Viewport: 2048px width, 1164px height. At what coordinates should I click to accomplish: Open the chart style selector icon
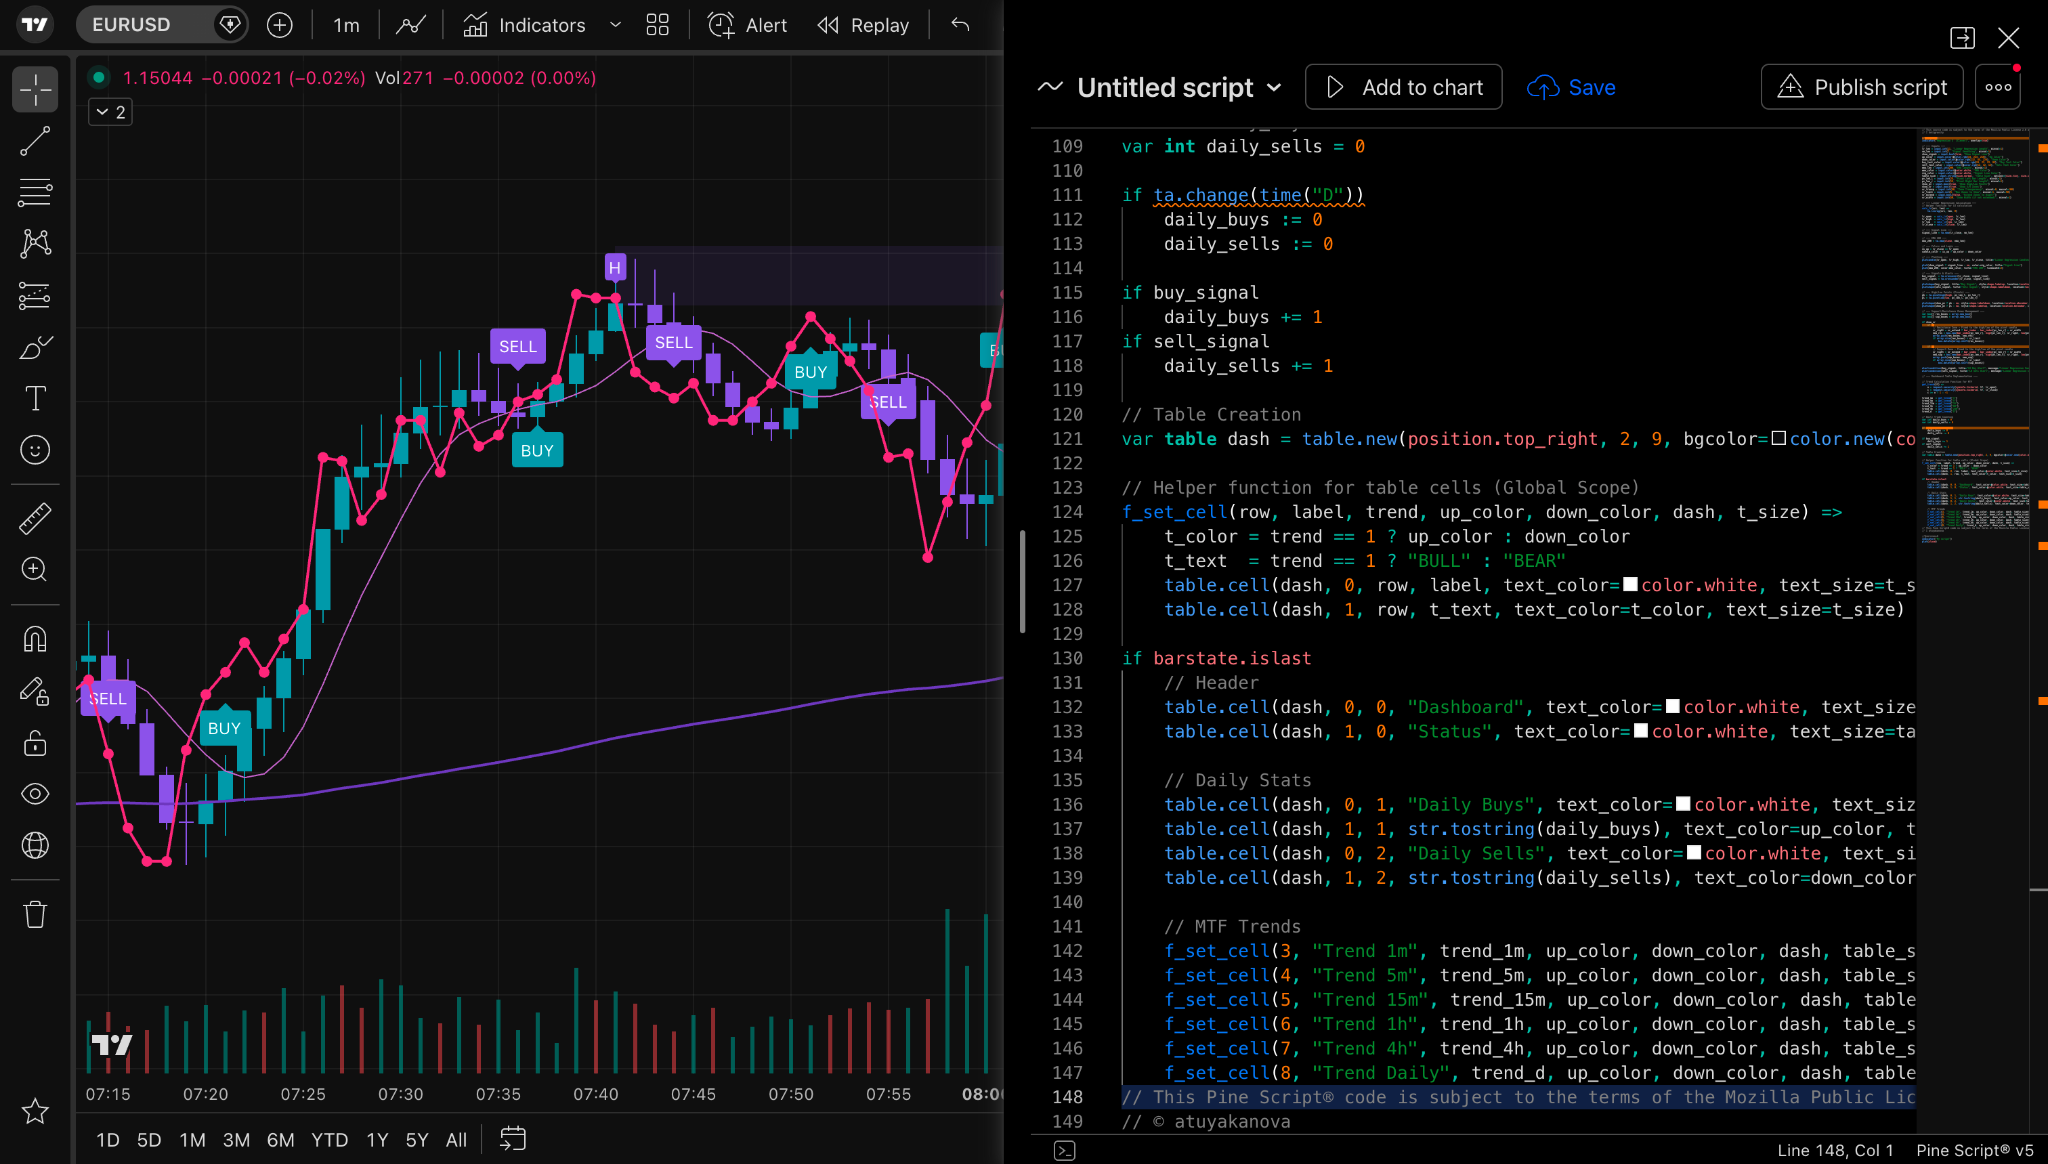[411, 25]
